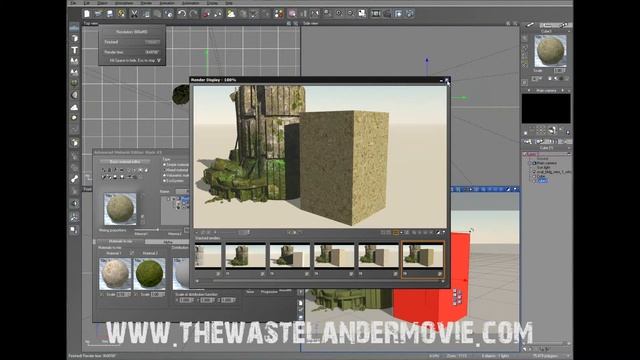The image size is (640, 360).
Task: Close the Render Display window
Action: 447,80
